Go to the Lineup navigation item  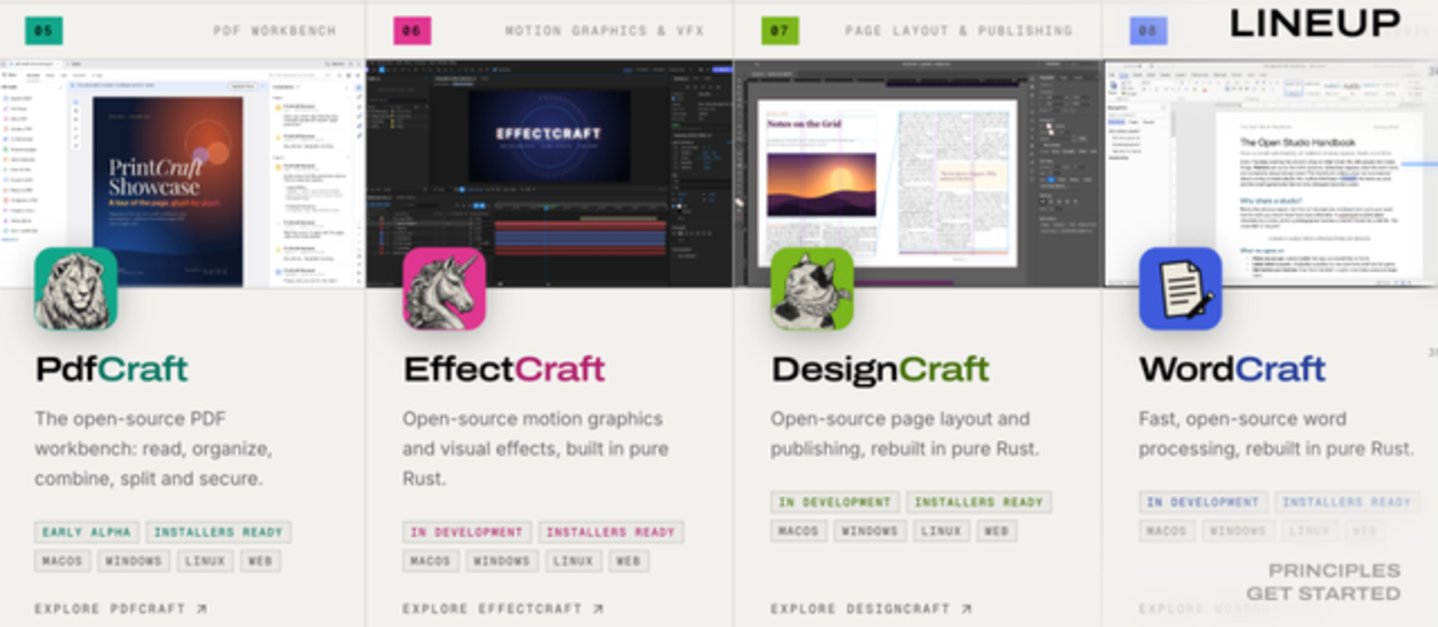pyautogui.click(x=1315, y=23)
